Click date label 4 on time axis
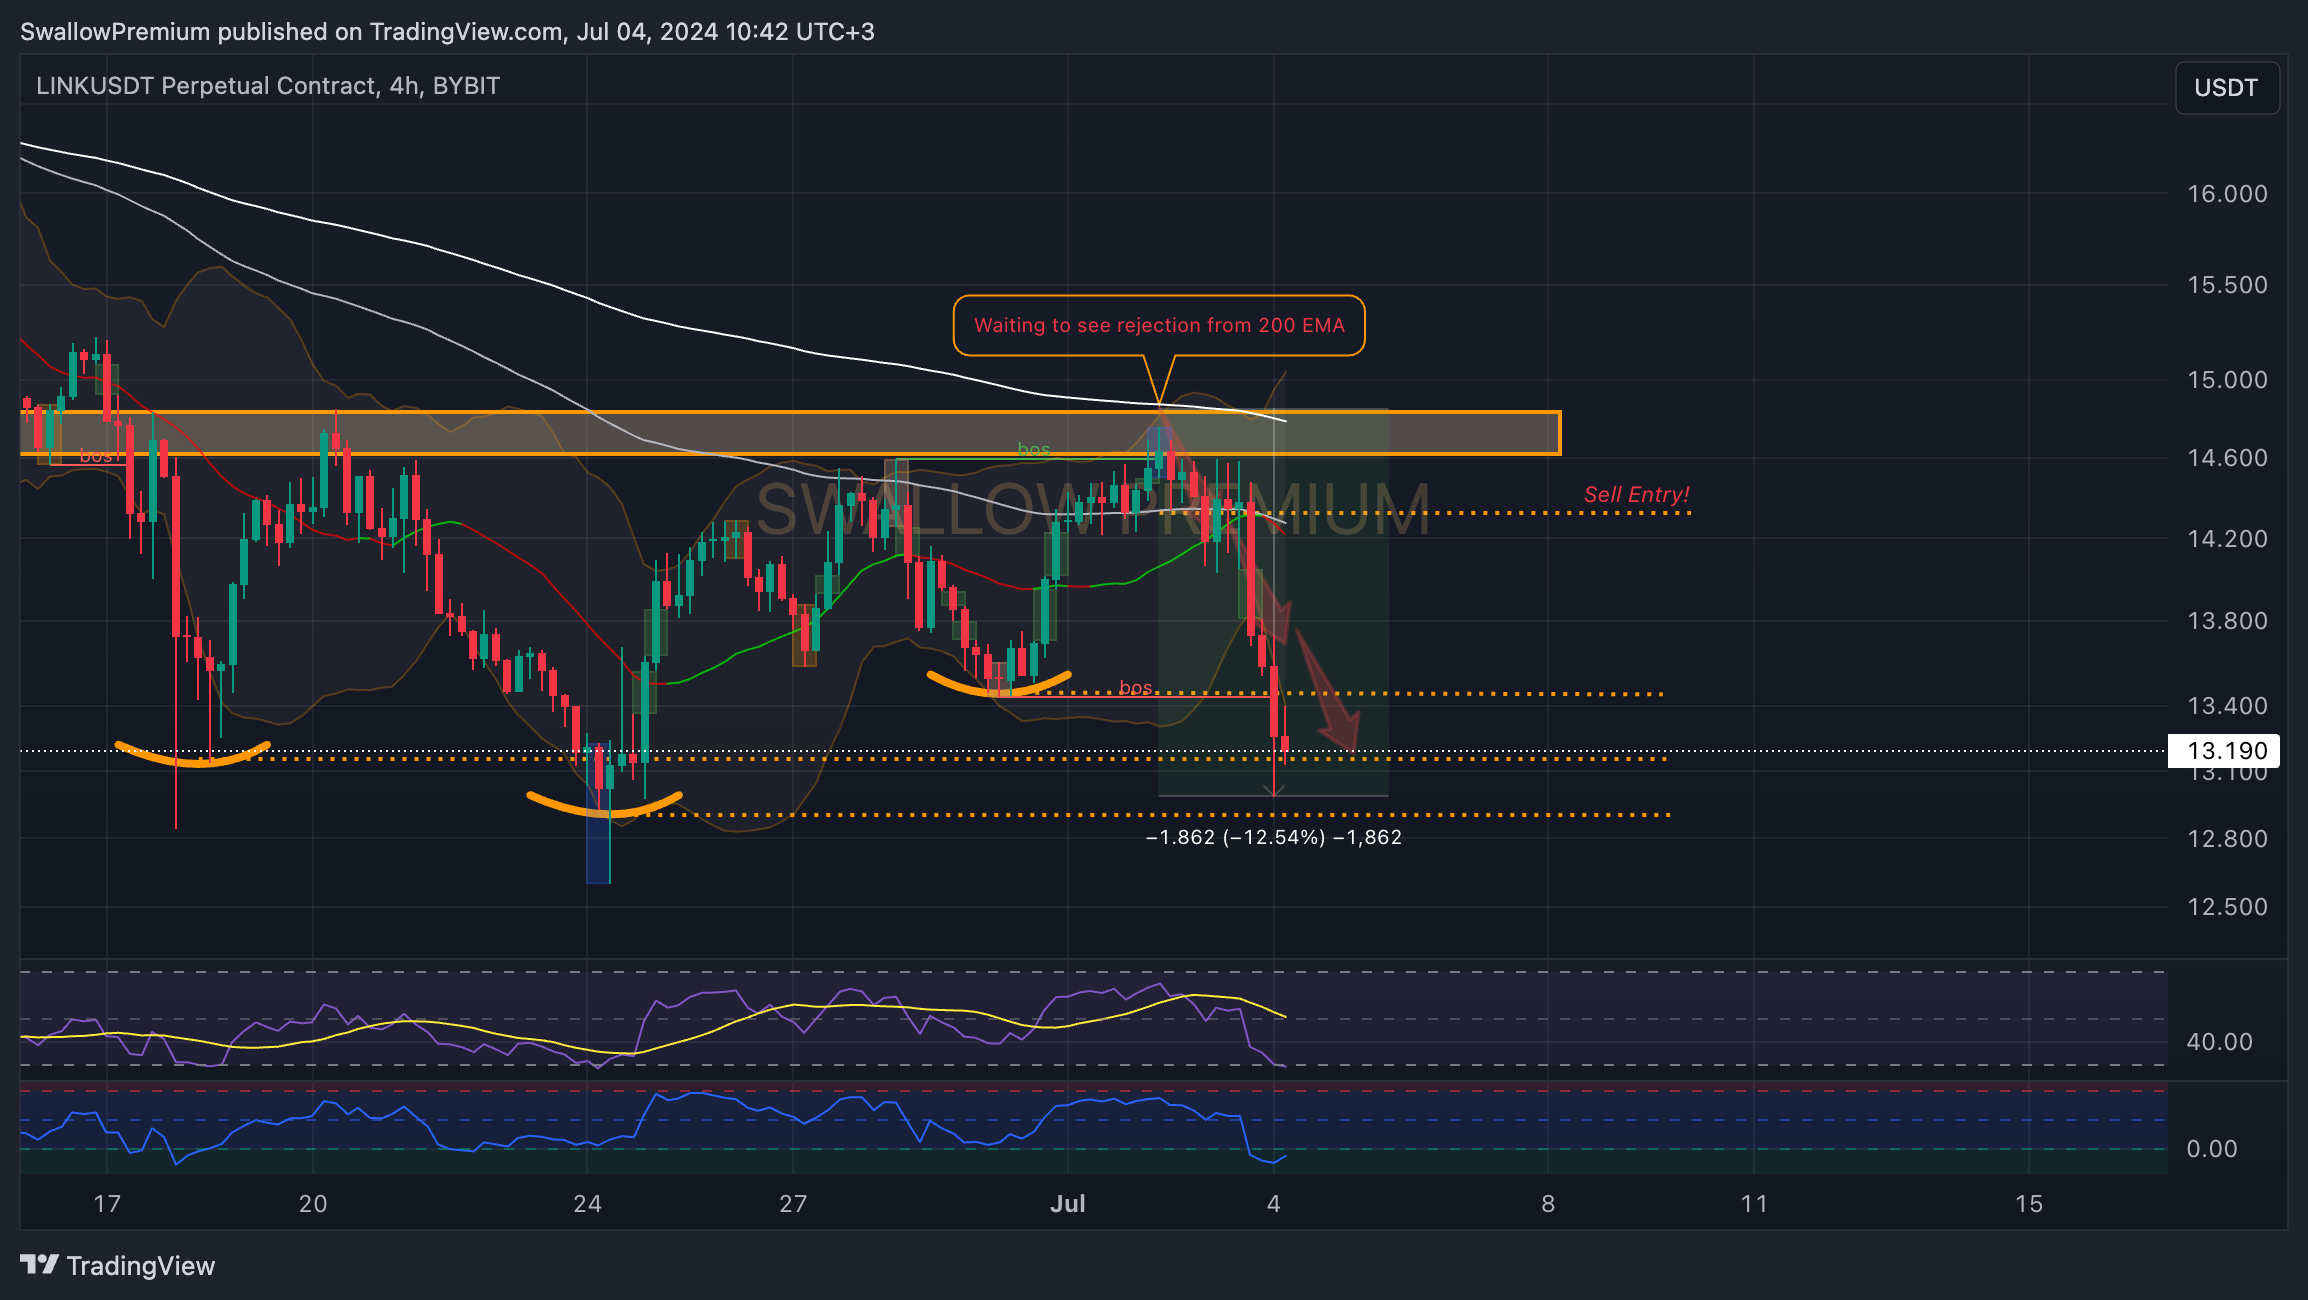Image resolution: width=2308 pixels, height=1300 pixels. [x=1273, y=1204]
